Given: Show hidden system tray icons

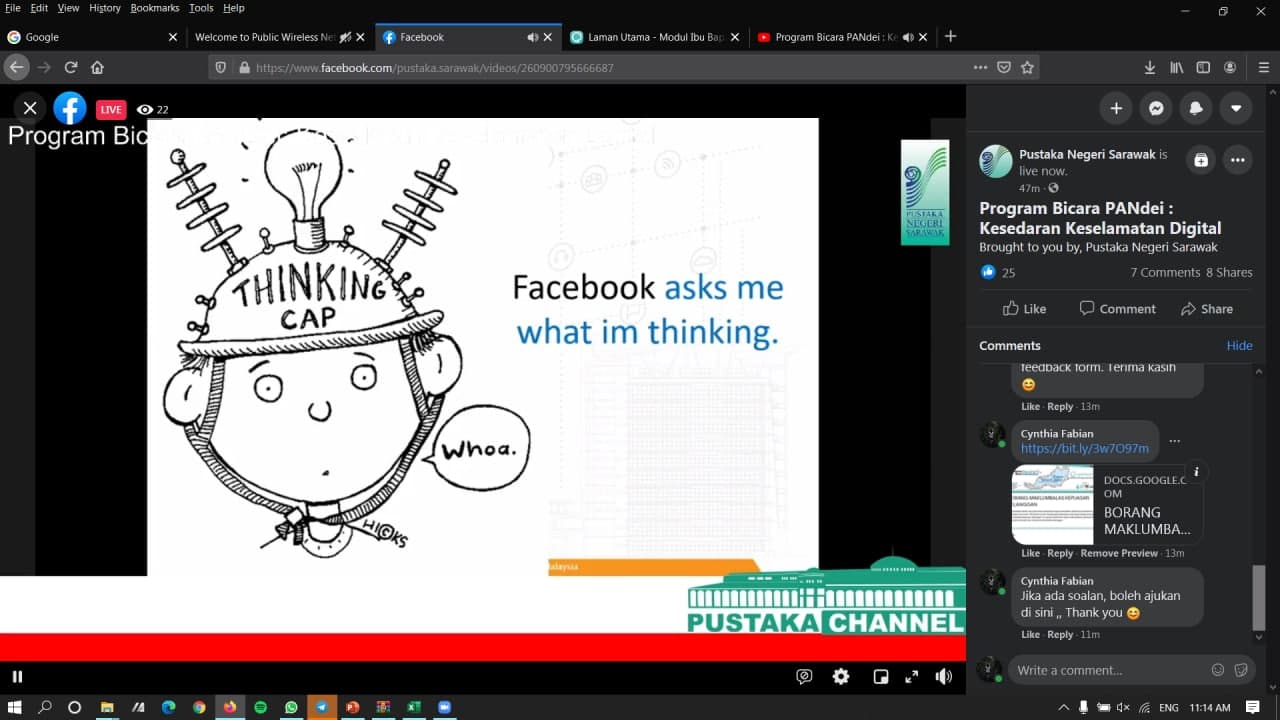Looking at the screenshot, I should click(x=1063, y=707).
